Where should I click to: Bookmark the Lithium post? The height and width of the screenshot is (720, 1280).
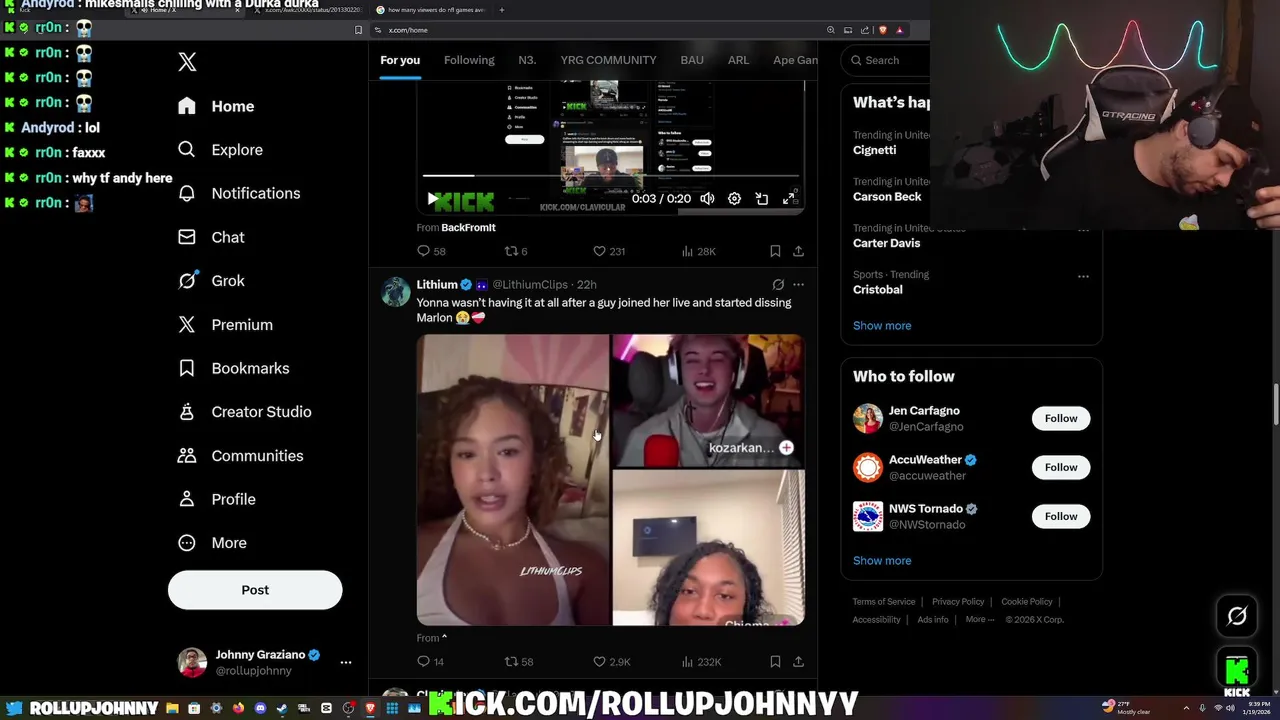pos(775,662)
